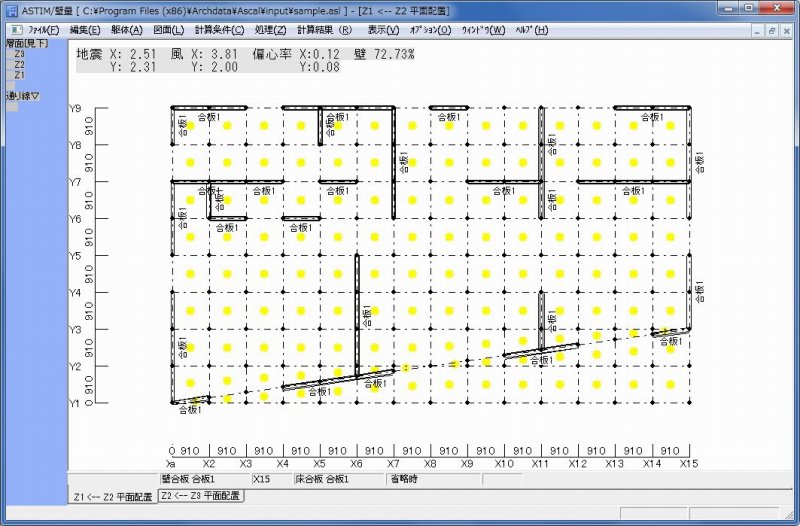
Task: Click the document icon left of ファイル menu
Action: point(14,30)
